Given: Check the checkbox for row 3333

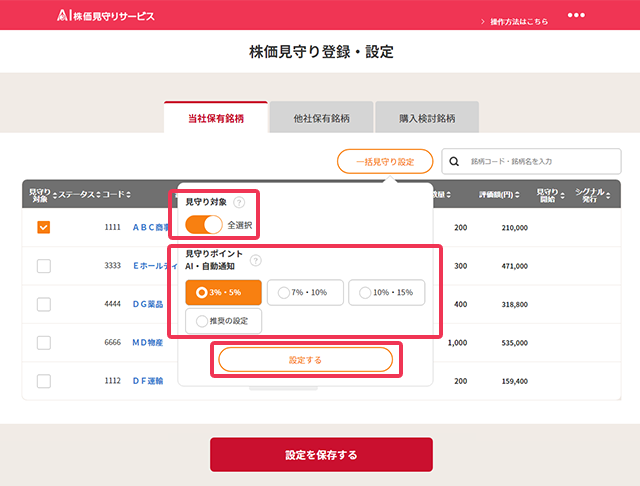Looking at the screenshot, I should pyautogui.click(x=43, y=266).
